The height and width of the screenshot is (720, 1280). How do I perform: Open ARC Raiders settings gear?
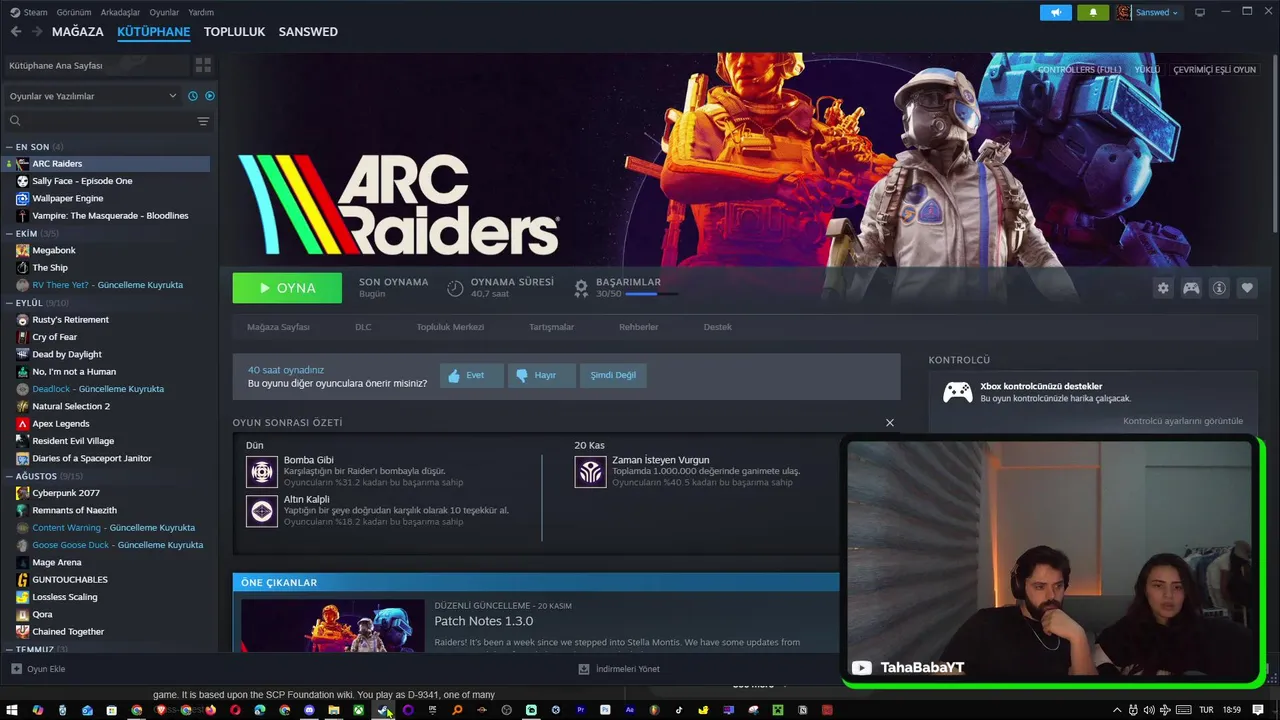pos(1163,288)
